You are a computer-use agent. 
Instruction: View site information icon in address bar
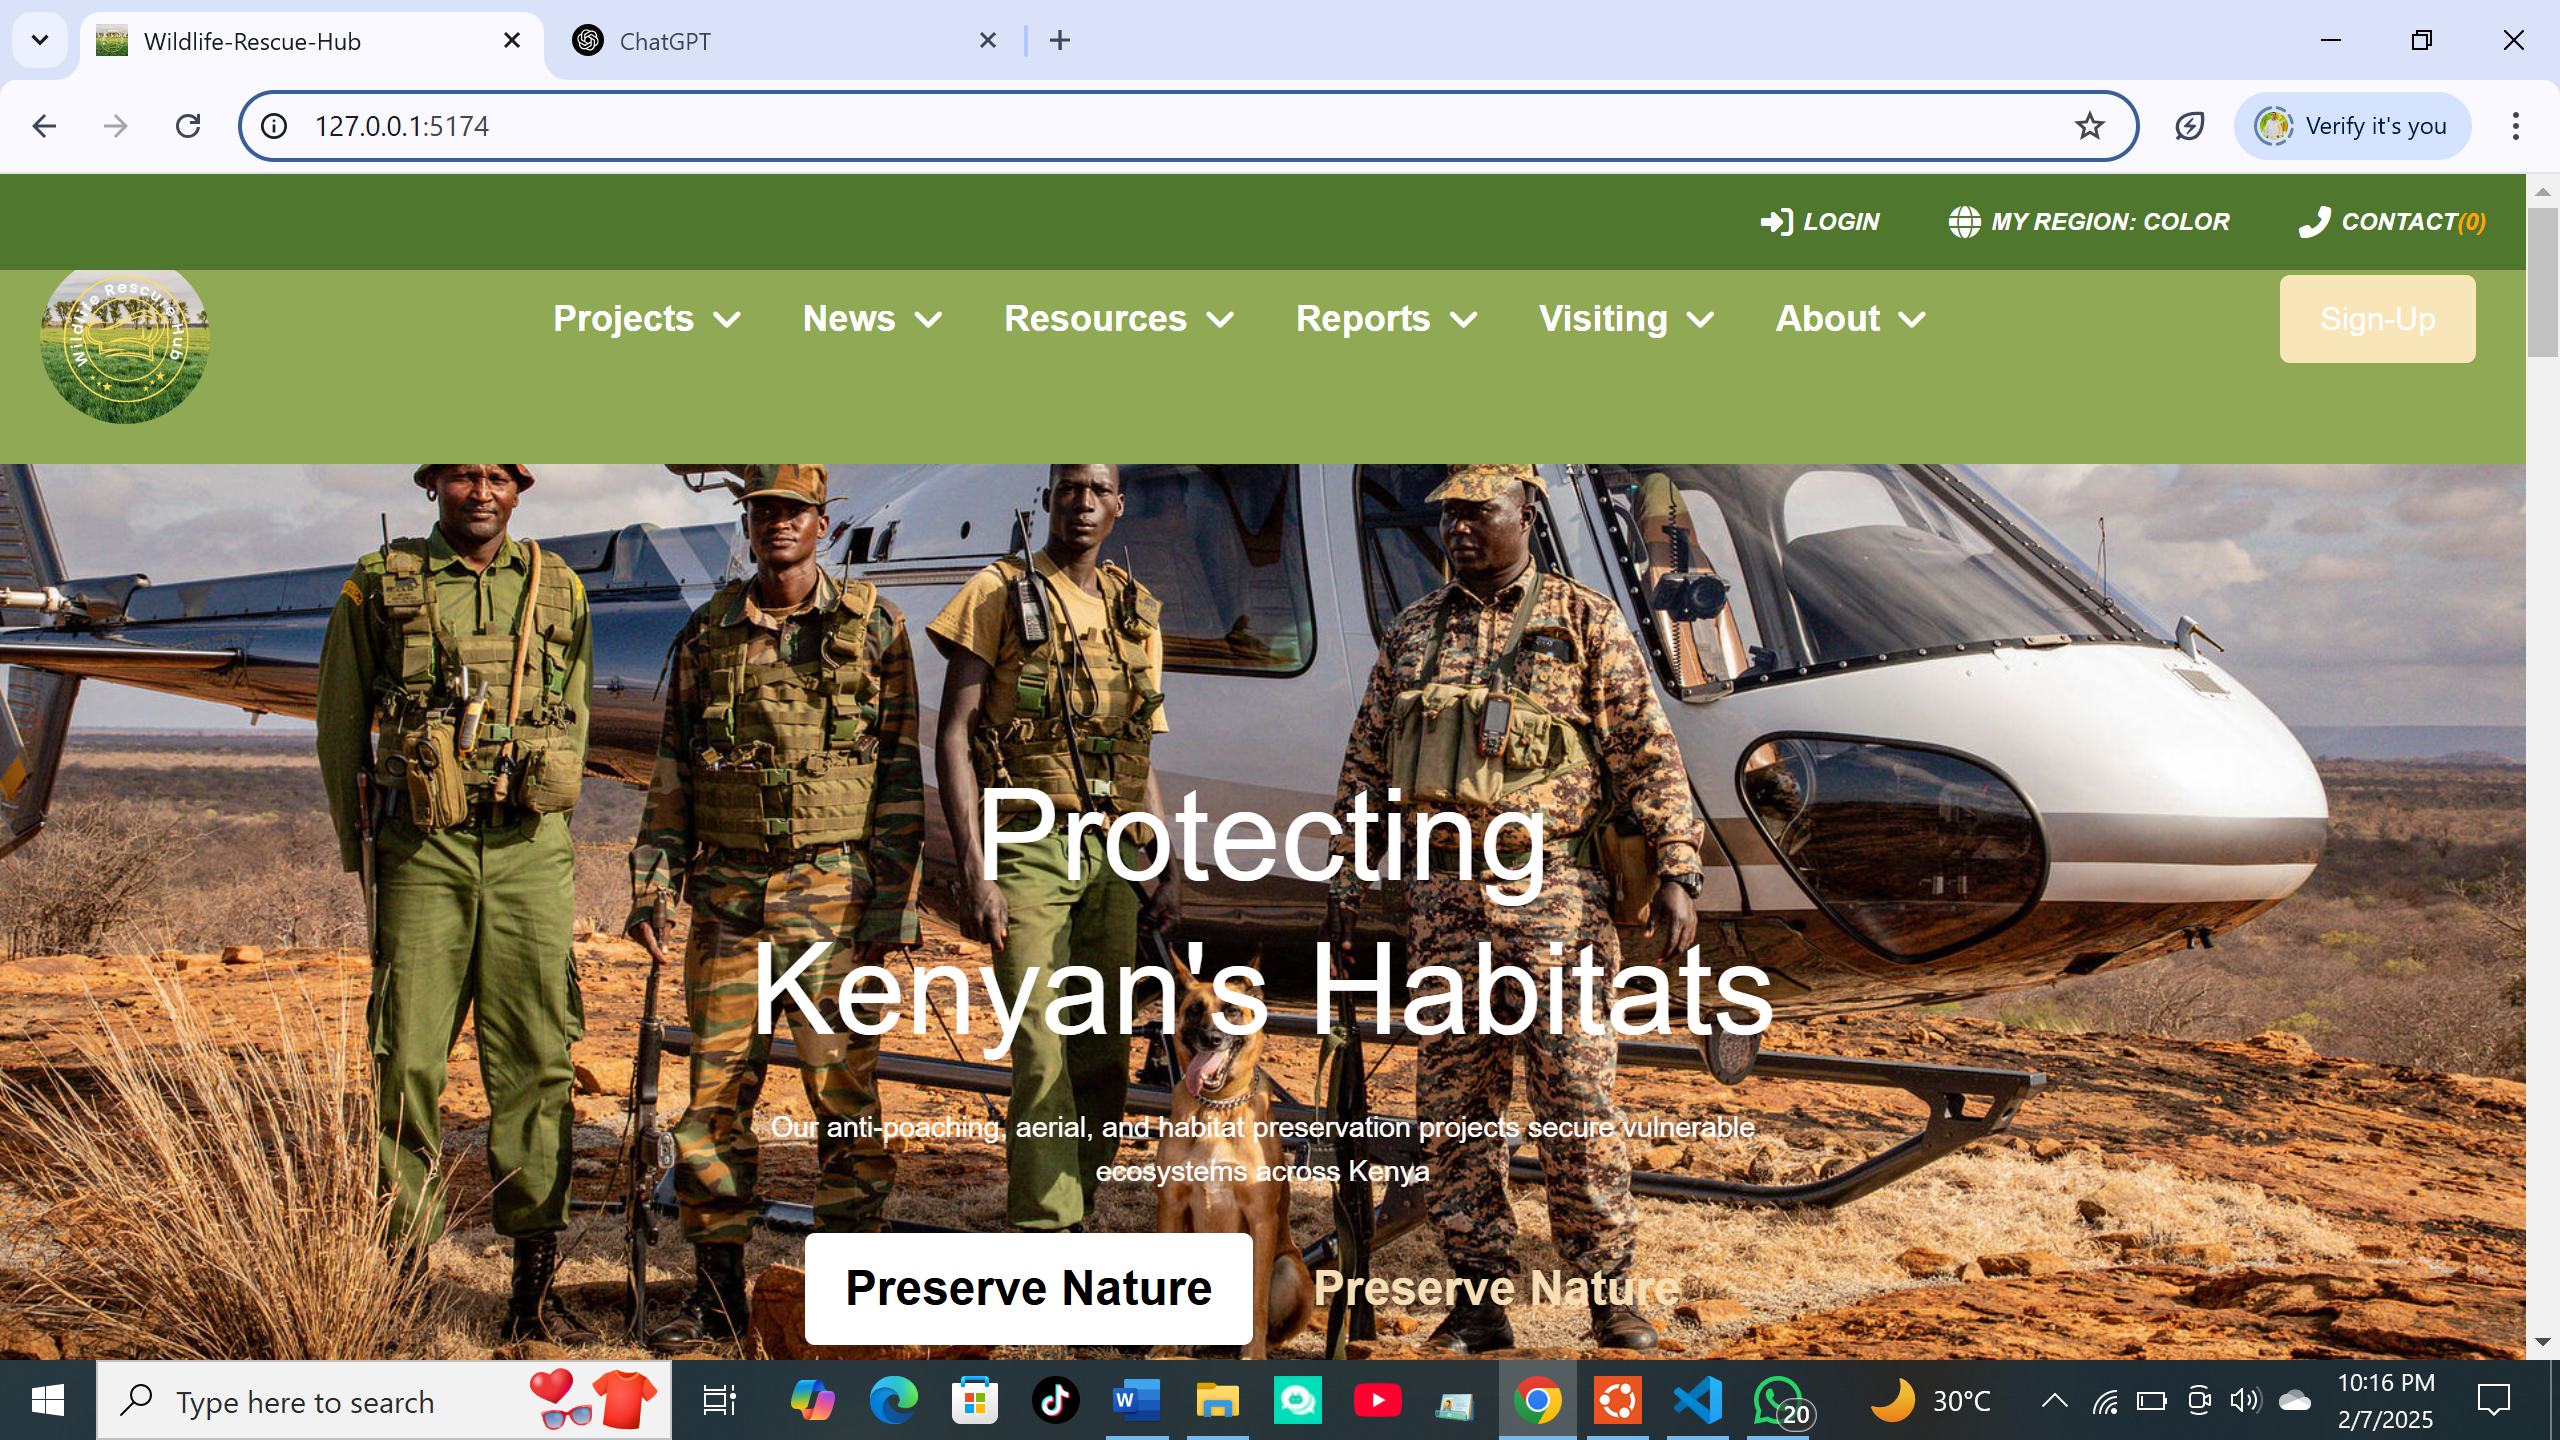(274, 126)
